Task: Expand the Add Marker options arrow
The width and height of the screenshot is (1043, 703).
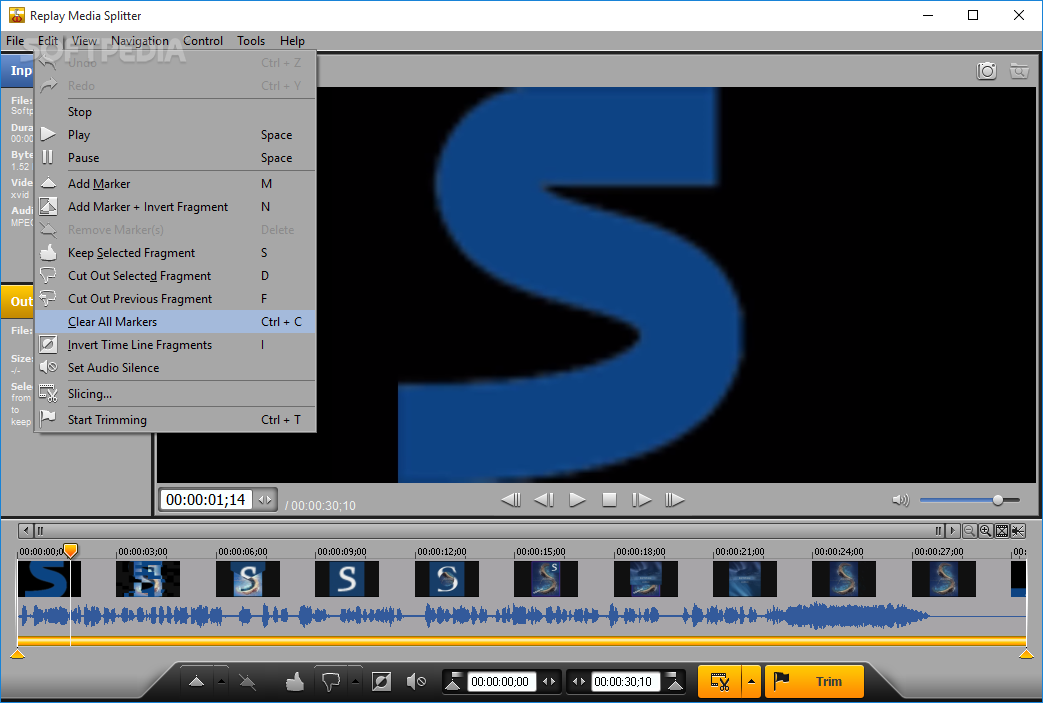Action: 221,681
